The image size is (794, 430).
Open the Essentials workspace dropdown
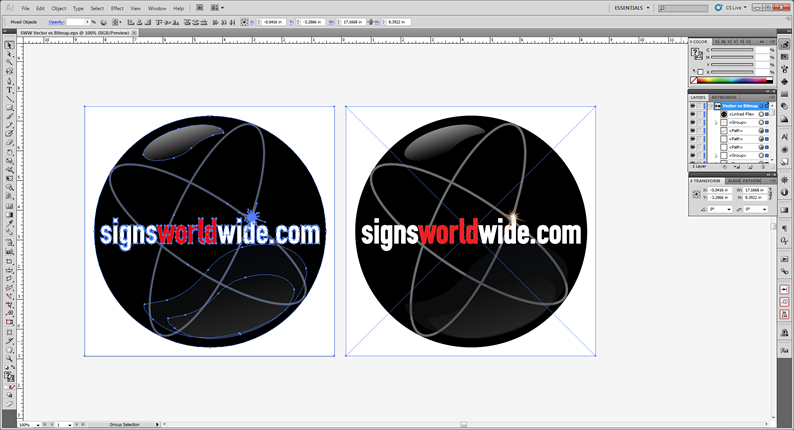coord(632,8)
